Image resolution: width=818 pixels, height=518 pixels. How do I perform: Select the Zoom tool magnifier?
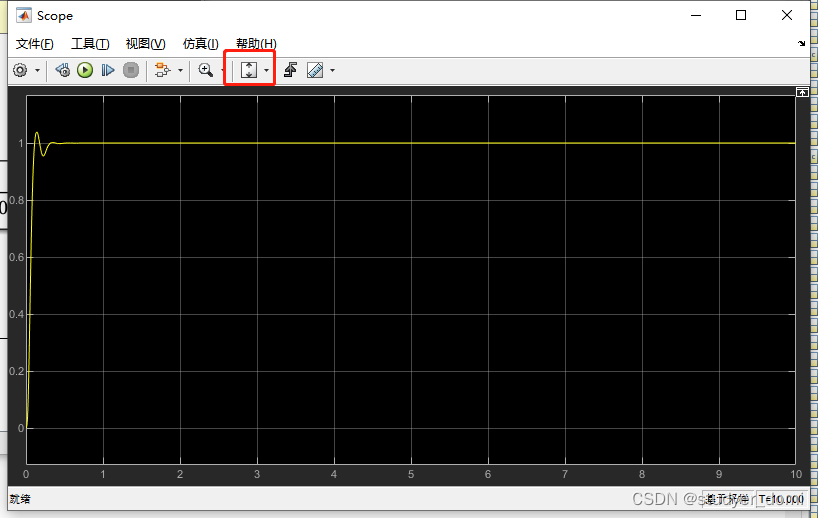point(206,70)
